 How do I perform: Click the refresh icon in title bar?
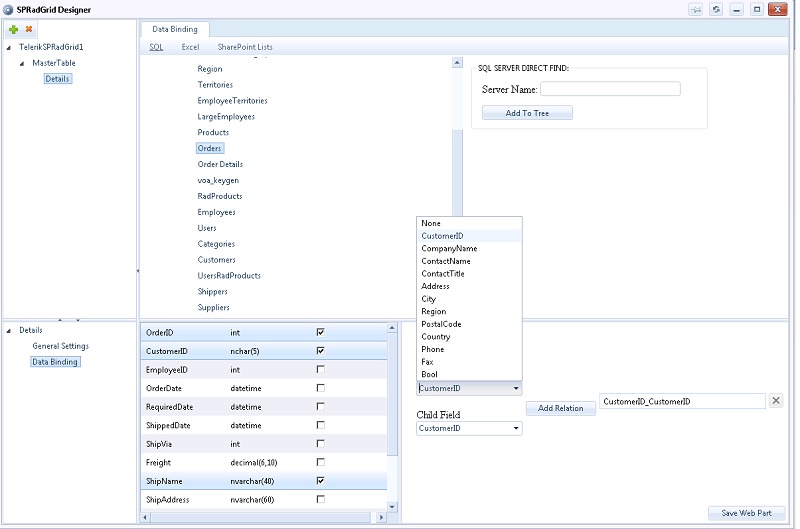pos(716,9)
